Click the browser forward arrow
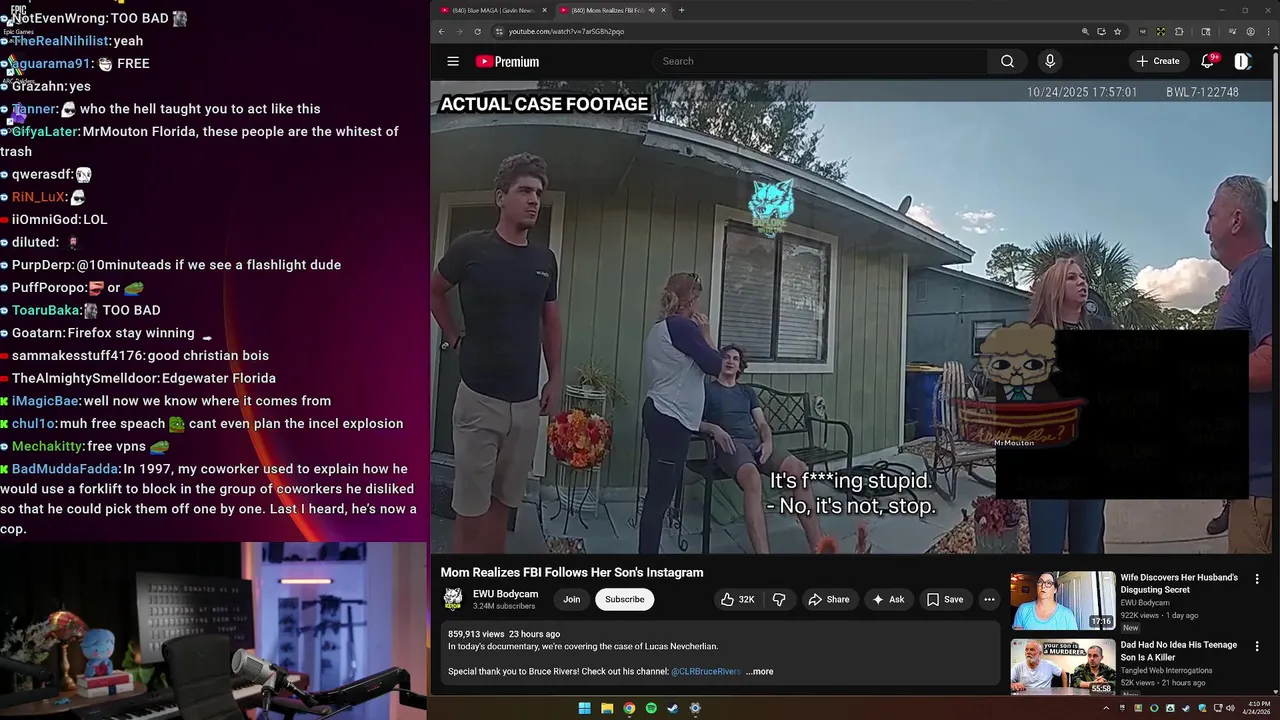Screen dimensions: 1280x720 (x=460, y=31)
